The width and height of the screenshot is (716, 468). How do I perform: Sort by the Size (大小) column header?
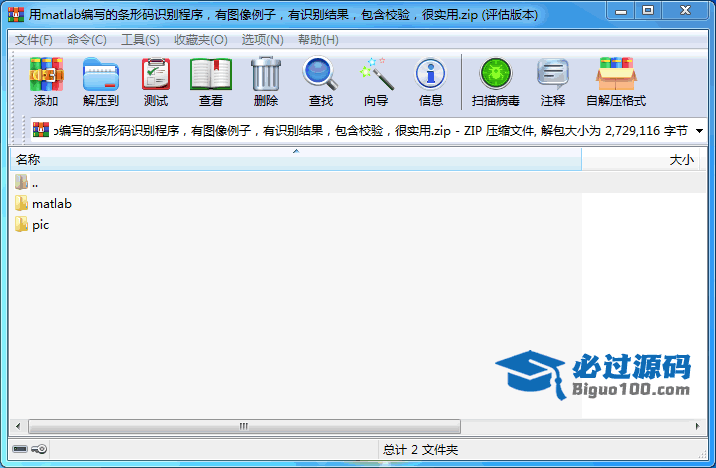tap(640, 159)
